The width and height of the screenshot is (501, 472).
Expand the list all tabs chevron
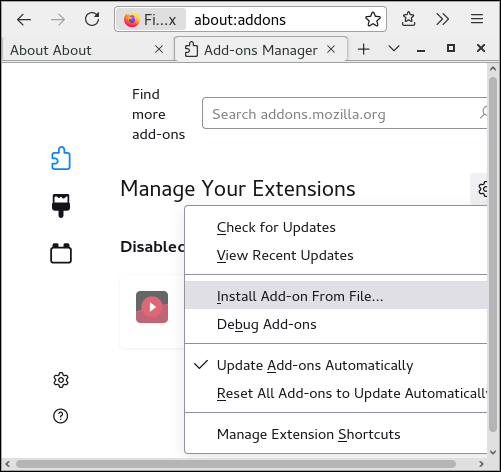(394, 49)
